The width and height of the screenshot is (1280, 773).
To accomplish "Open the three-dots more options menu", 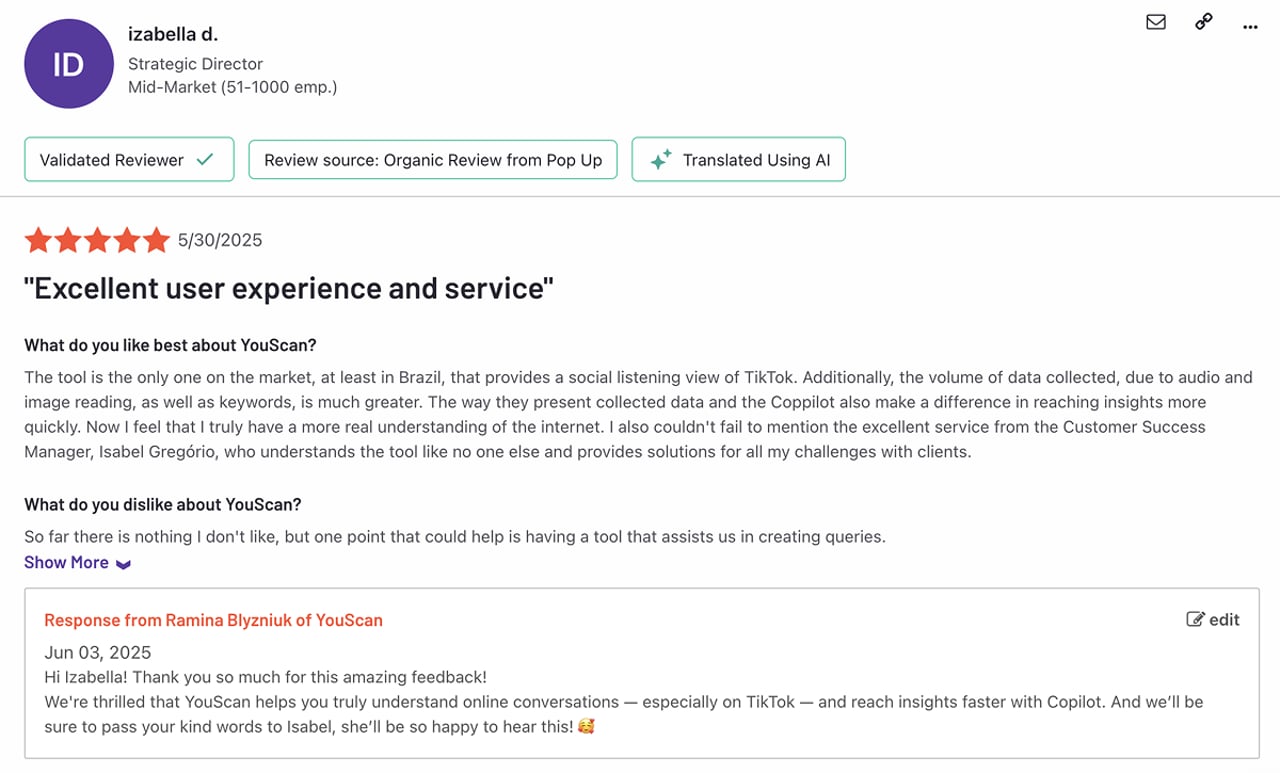I will 1250,27.
